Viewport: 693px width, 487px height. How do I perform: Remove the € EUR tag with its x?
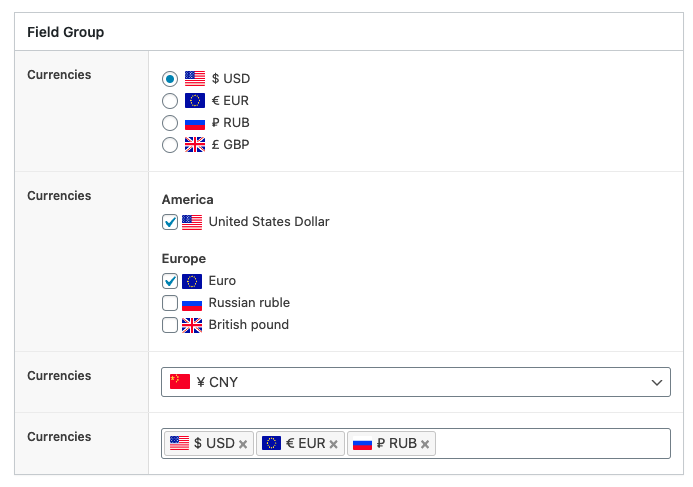tap(334, 444)
